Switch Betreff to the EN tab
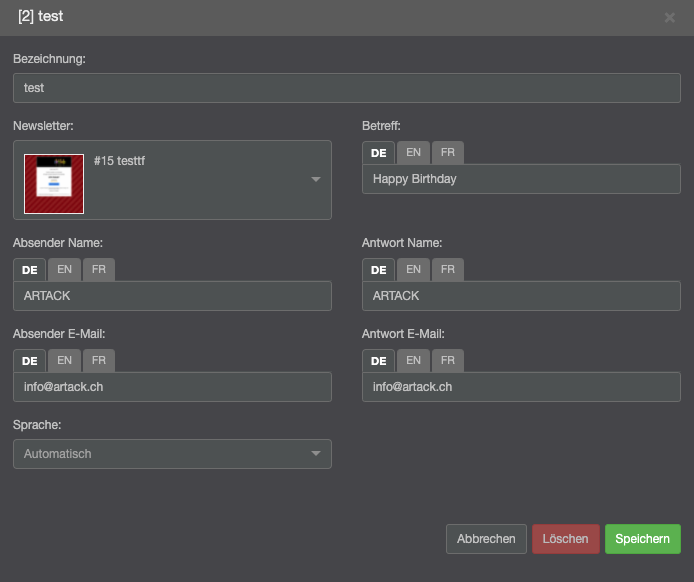Image resolution: width=694 pixels, height=582 pixels. click(x=412, y=153)
